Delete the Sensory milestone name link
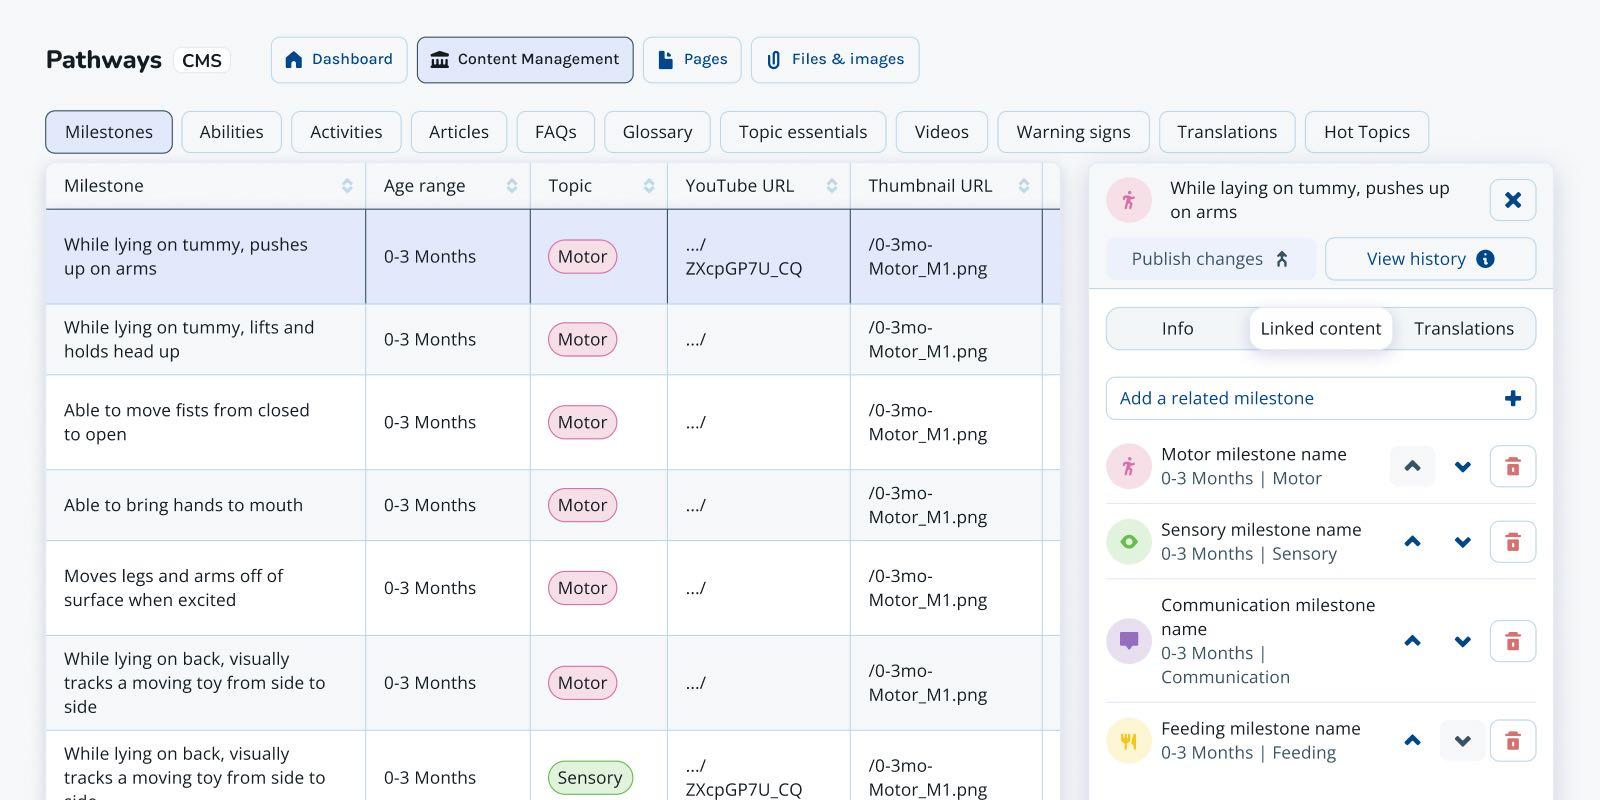This screenshot has width=1600, height=800. [1512, 542]
